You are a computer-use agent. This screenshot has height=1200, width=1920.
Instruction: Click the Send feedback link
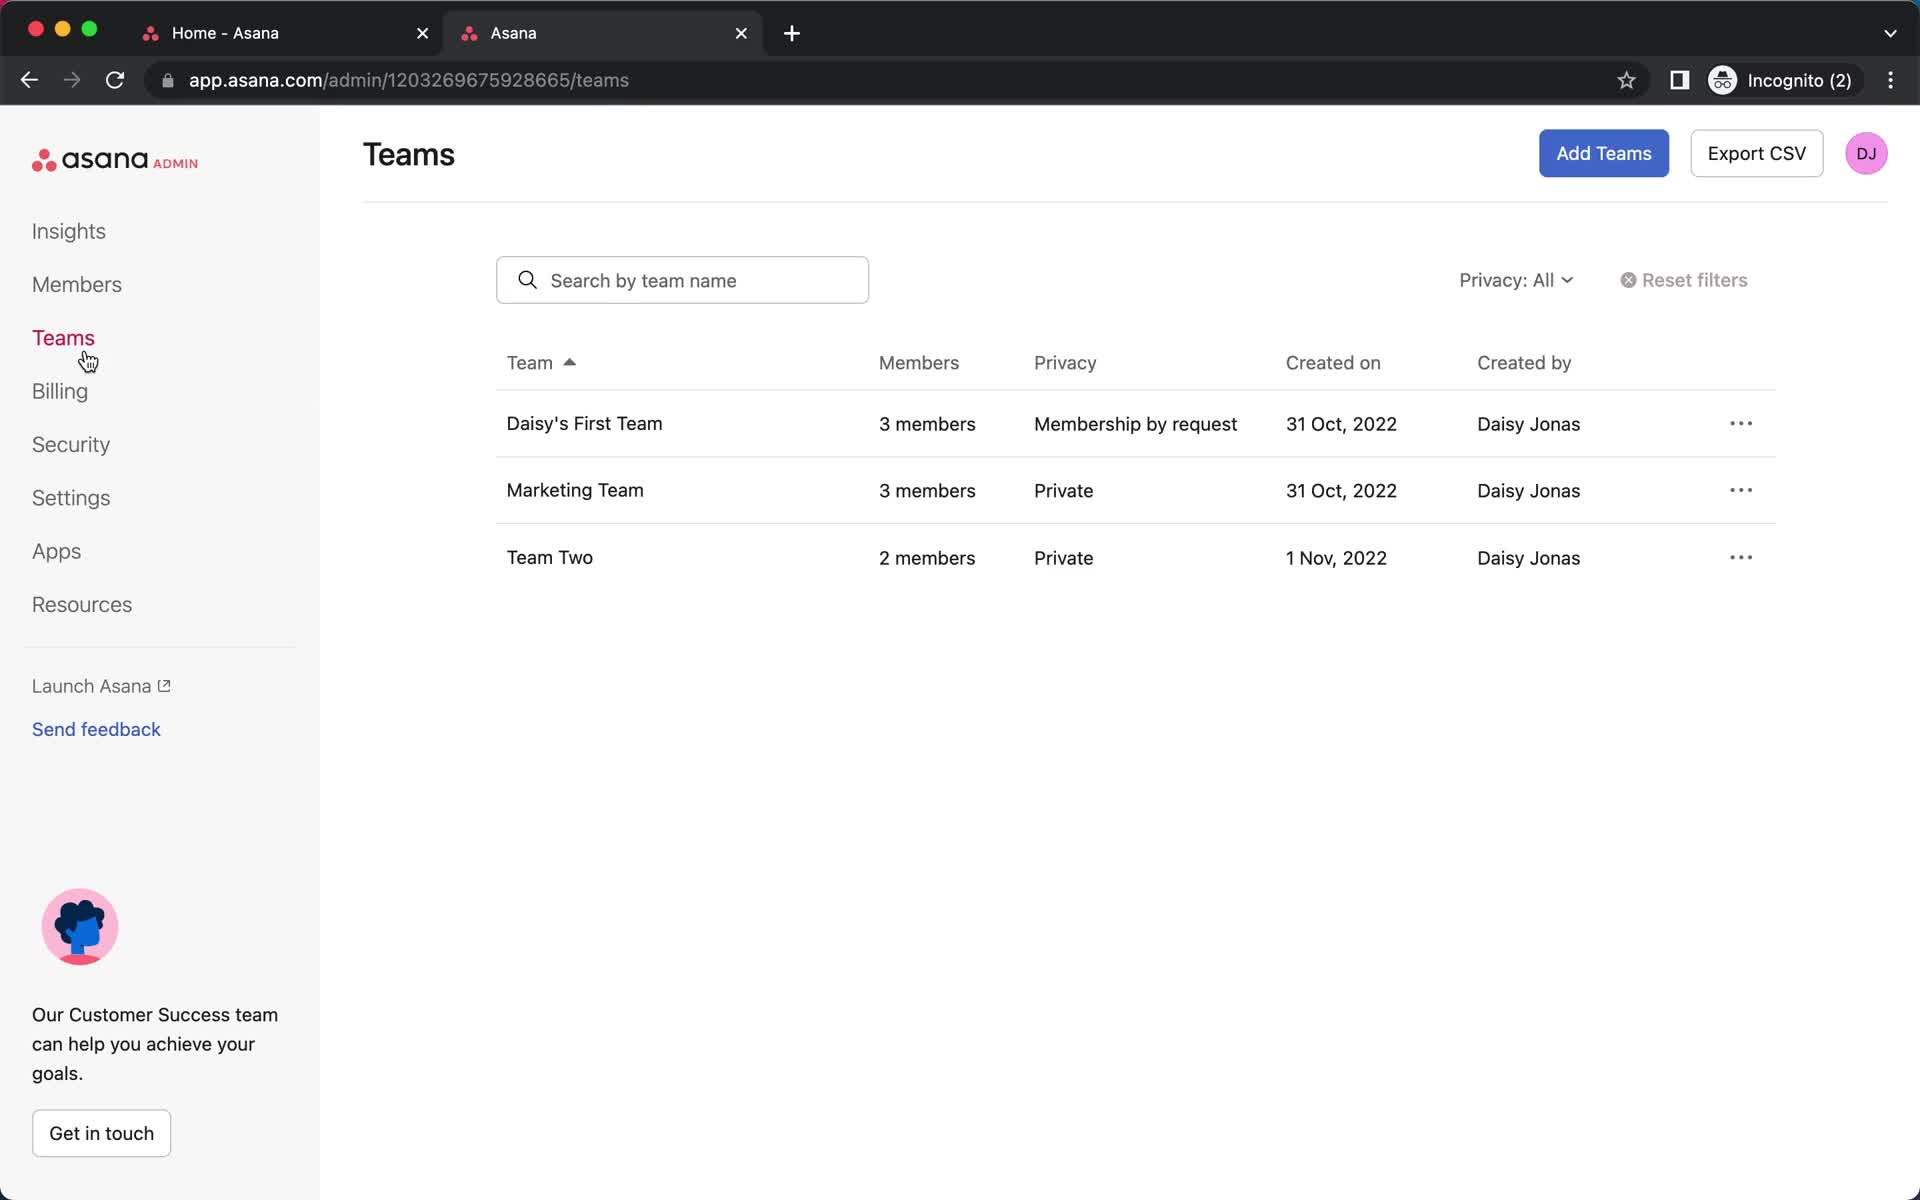click(96, 730)
